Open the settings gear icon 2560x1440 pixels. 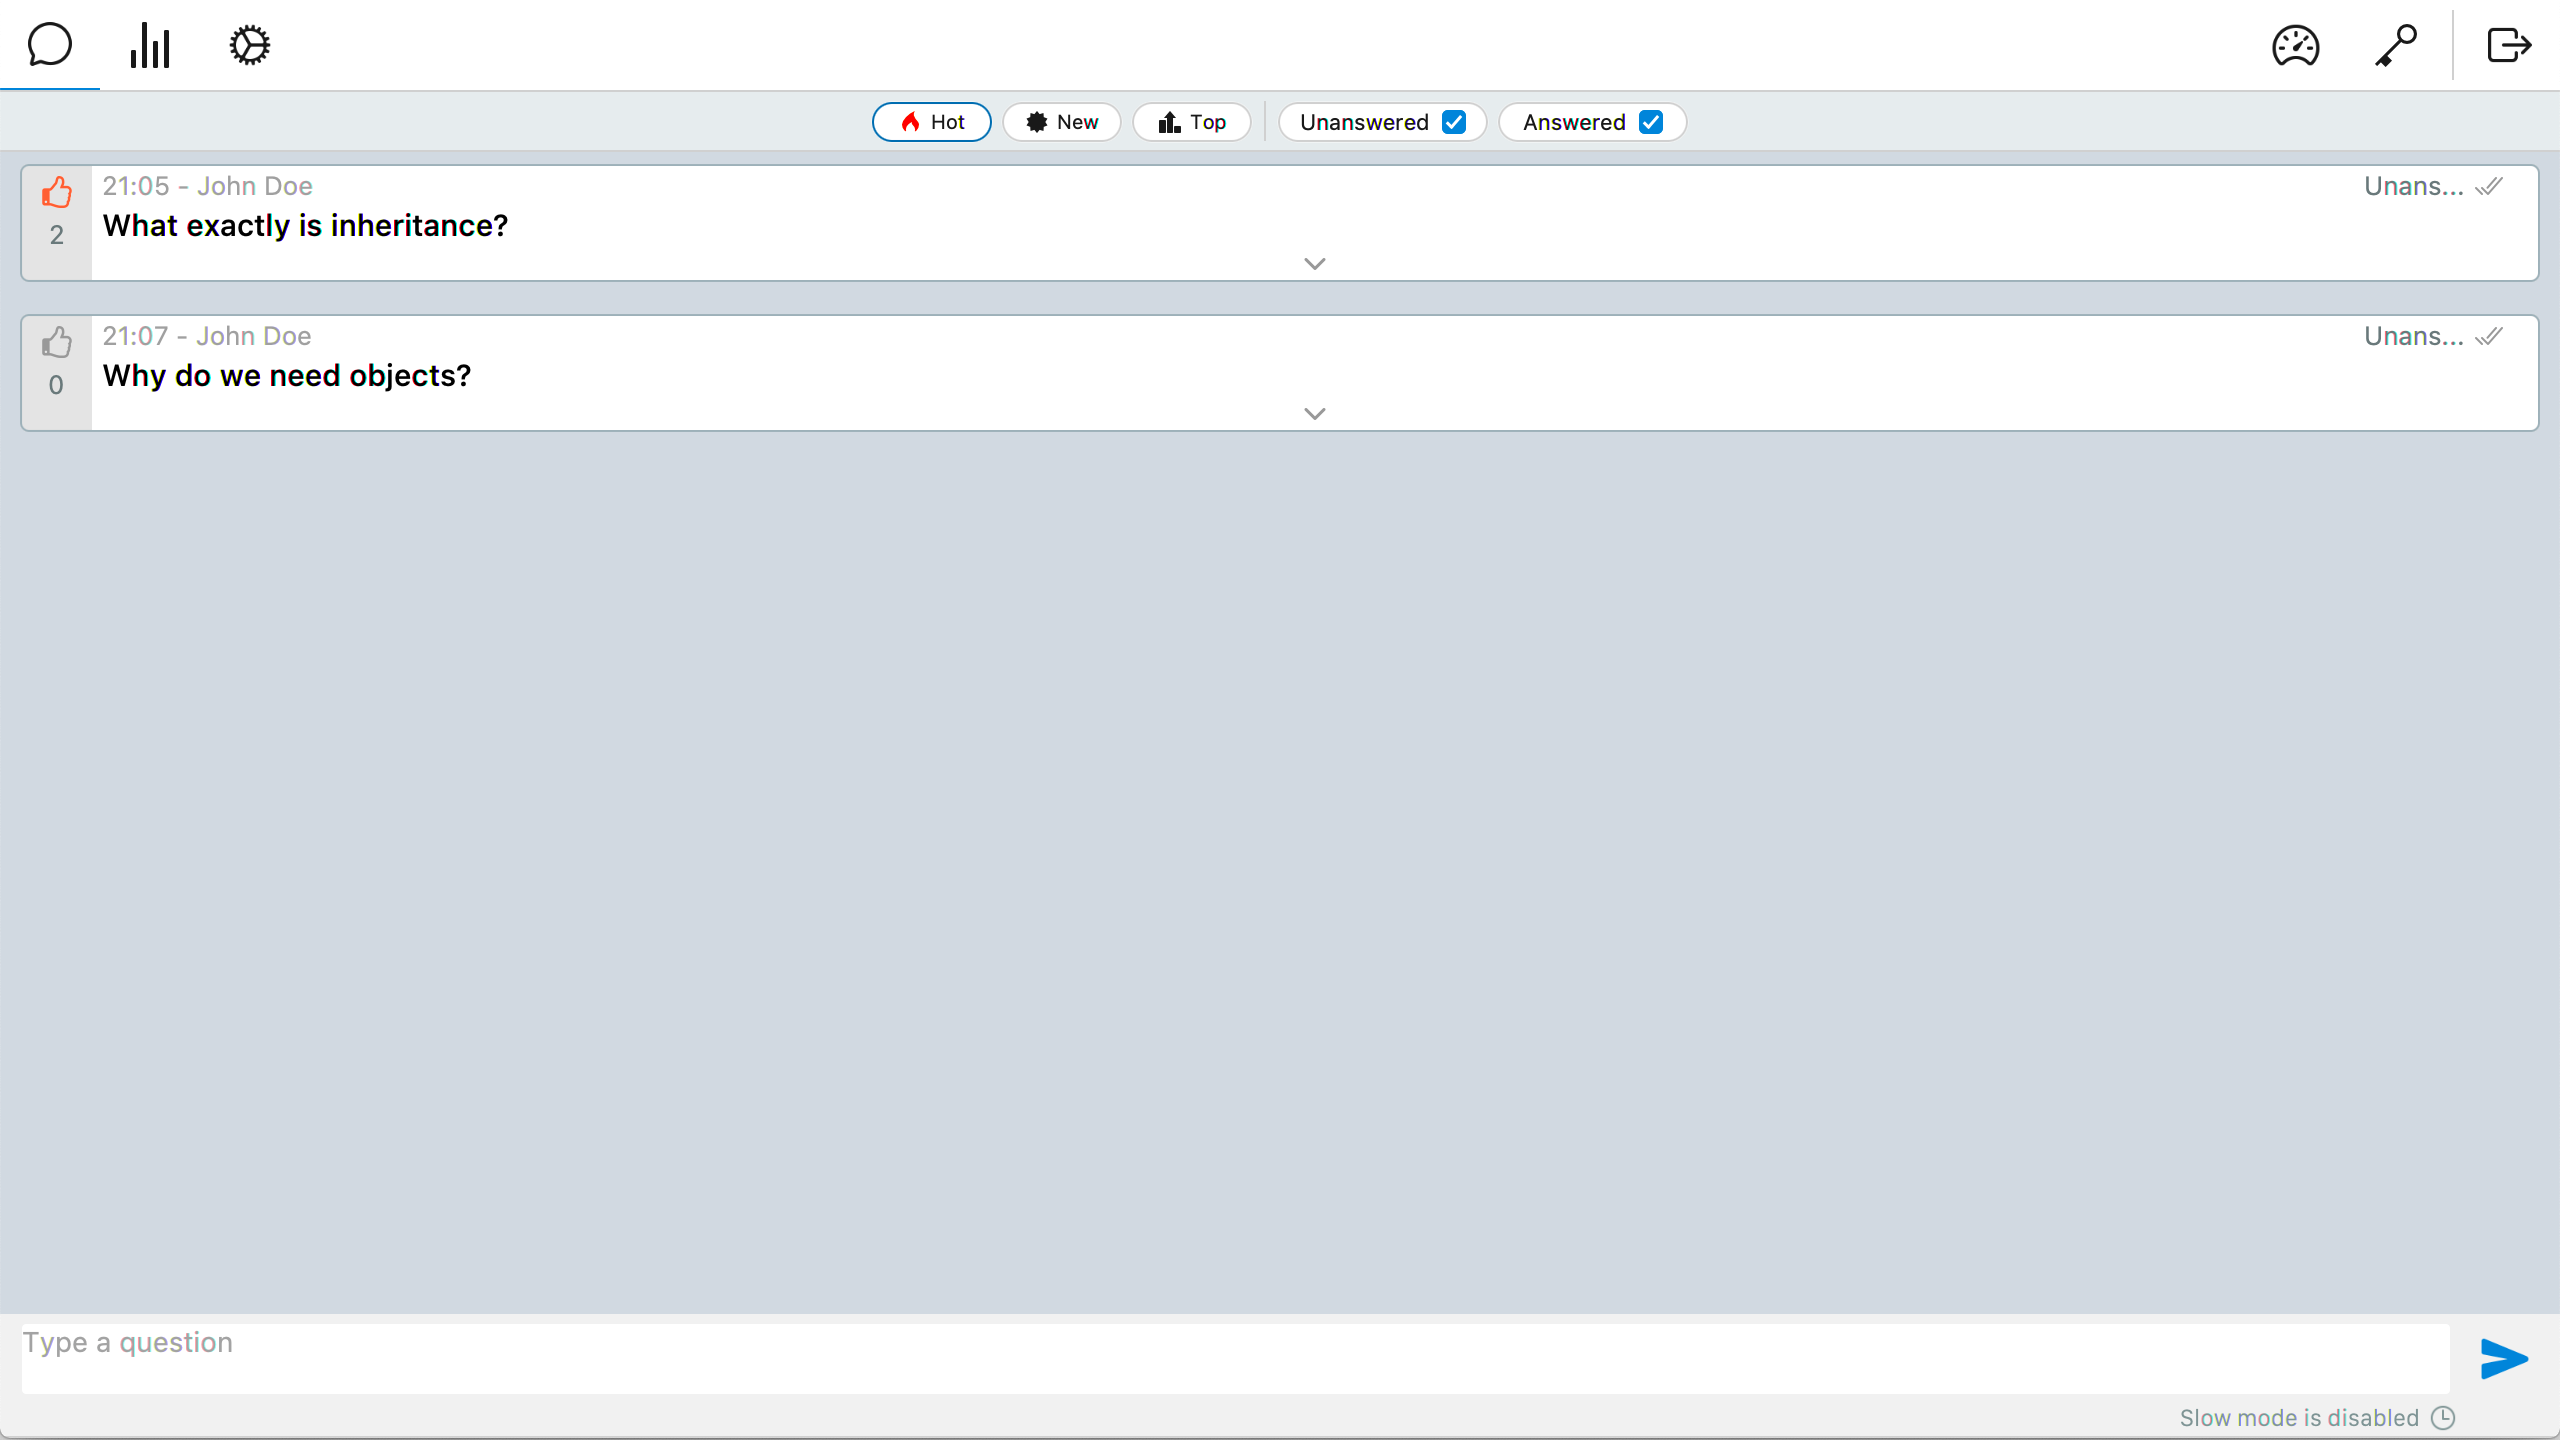tap(249, 45)
